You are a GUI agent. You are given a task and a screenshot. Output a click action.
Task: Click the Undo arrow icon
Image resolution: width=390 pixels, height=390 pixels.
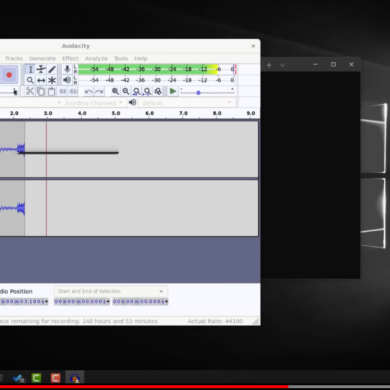tap(88, 91)
